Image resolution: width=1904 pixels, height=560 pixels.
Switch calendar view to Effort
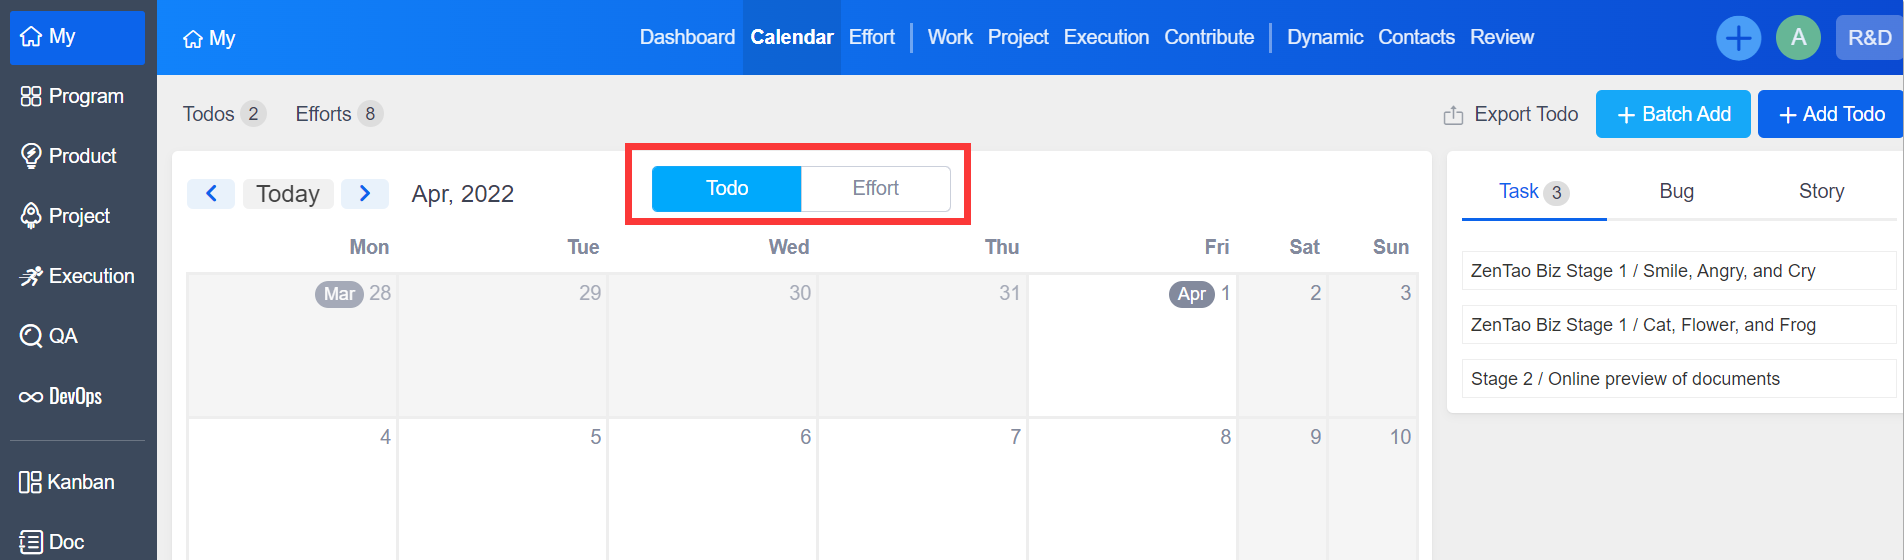[875, 188]
